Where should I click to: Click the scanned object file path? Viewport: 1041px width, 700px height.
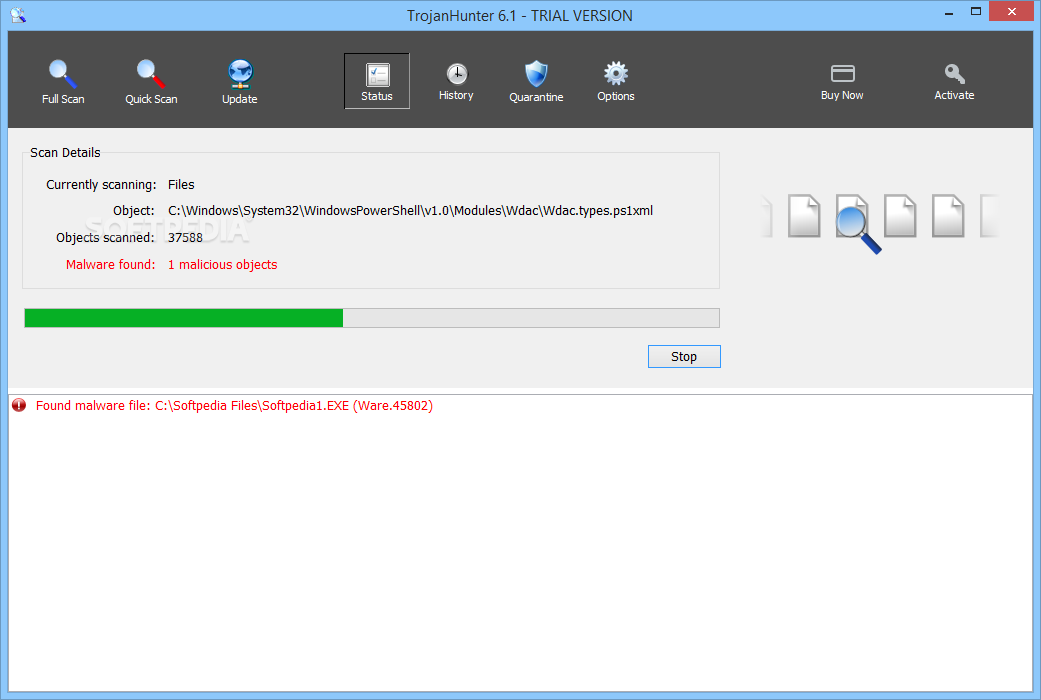coord(410,211)
